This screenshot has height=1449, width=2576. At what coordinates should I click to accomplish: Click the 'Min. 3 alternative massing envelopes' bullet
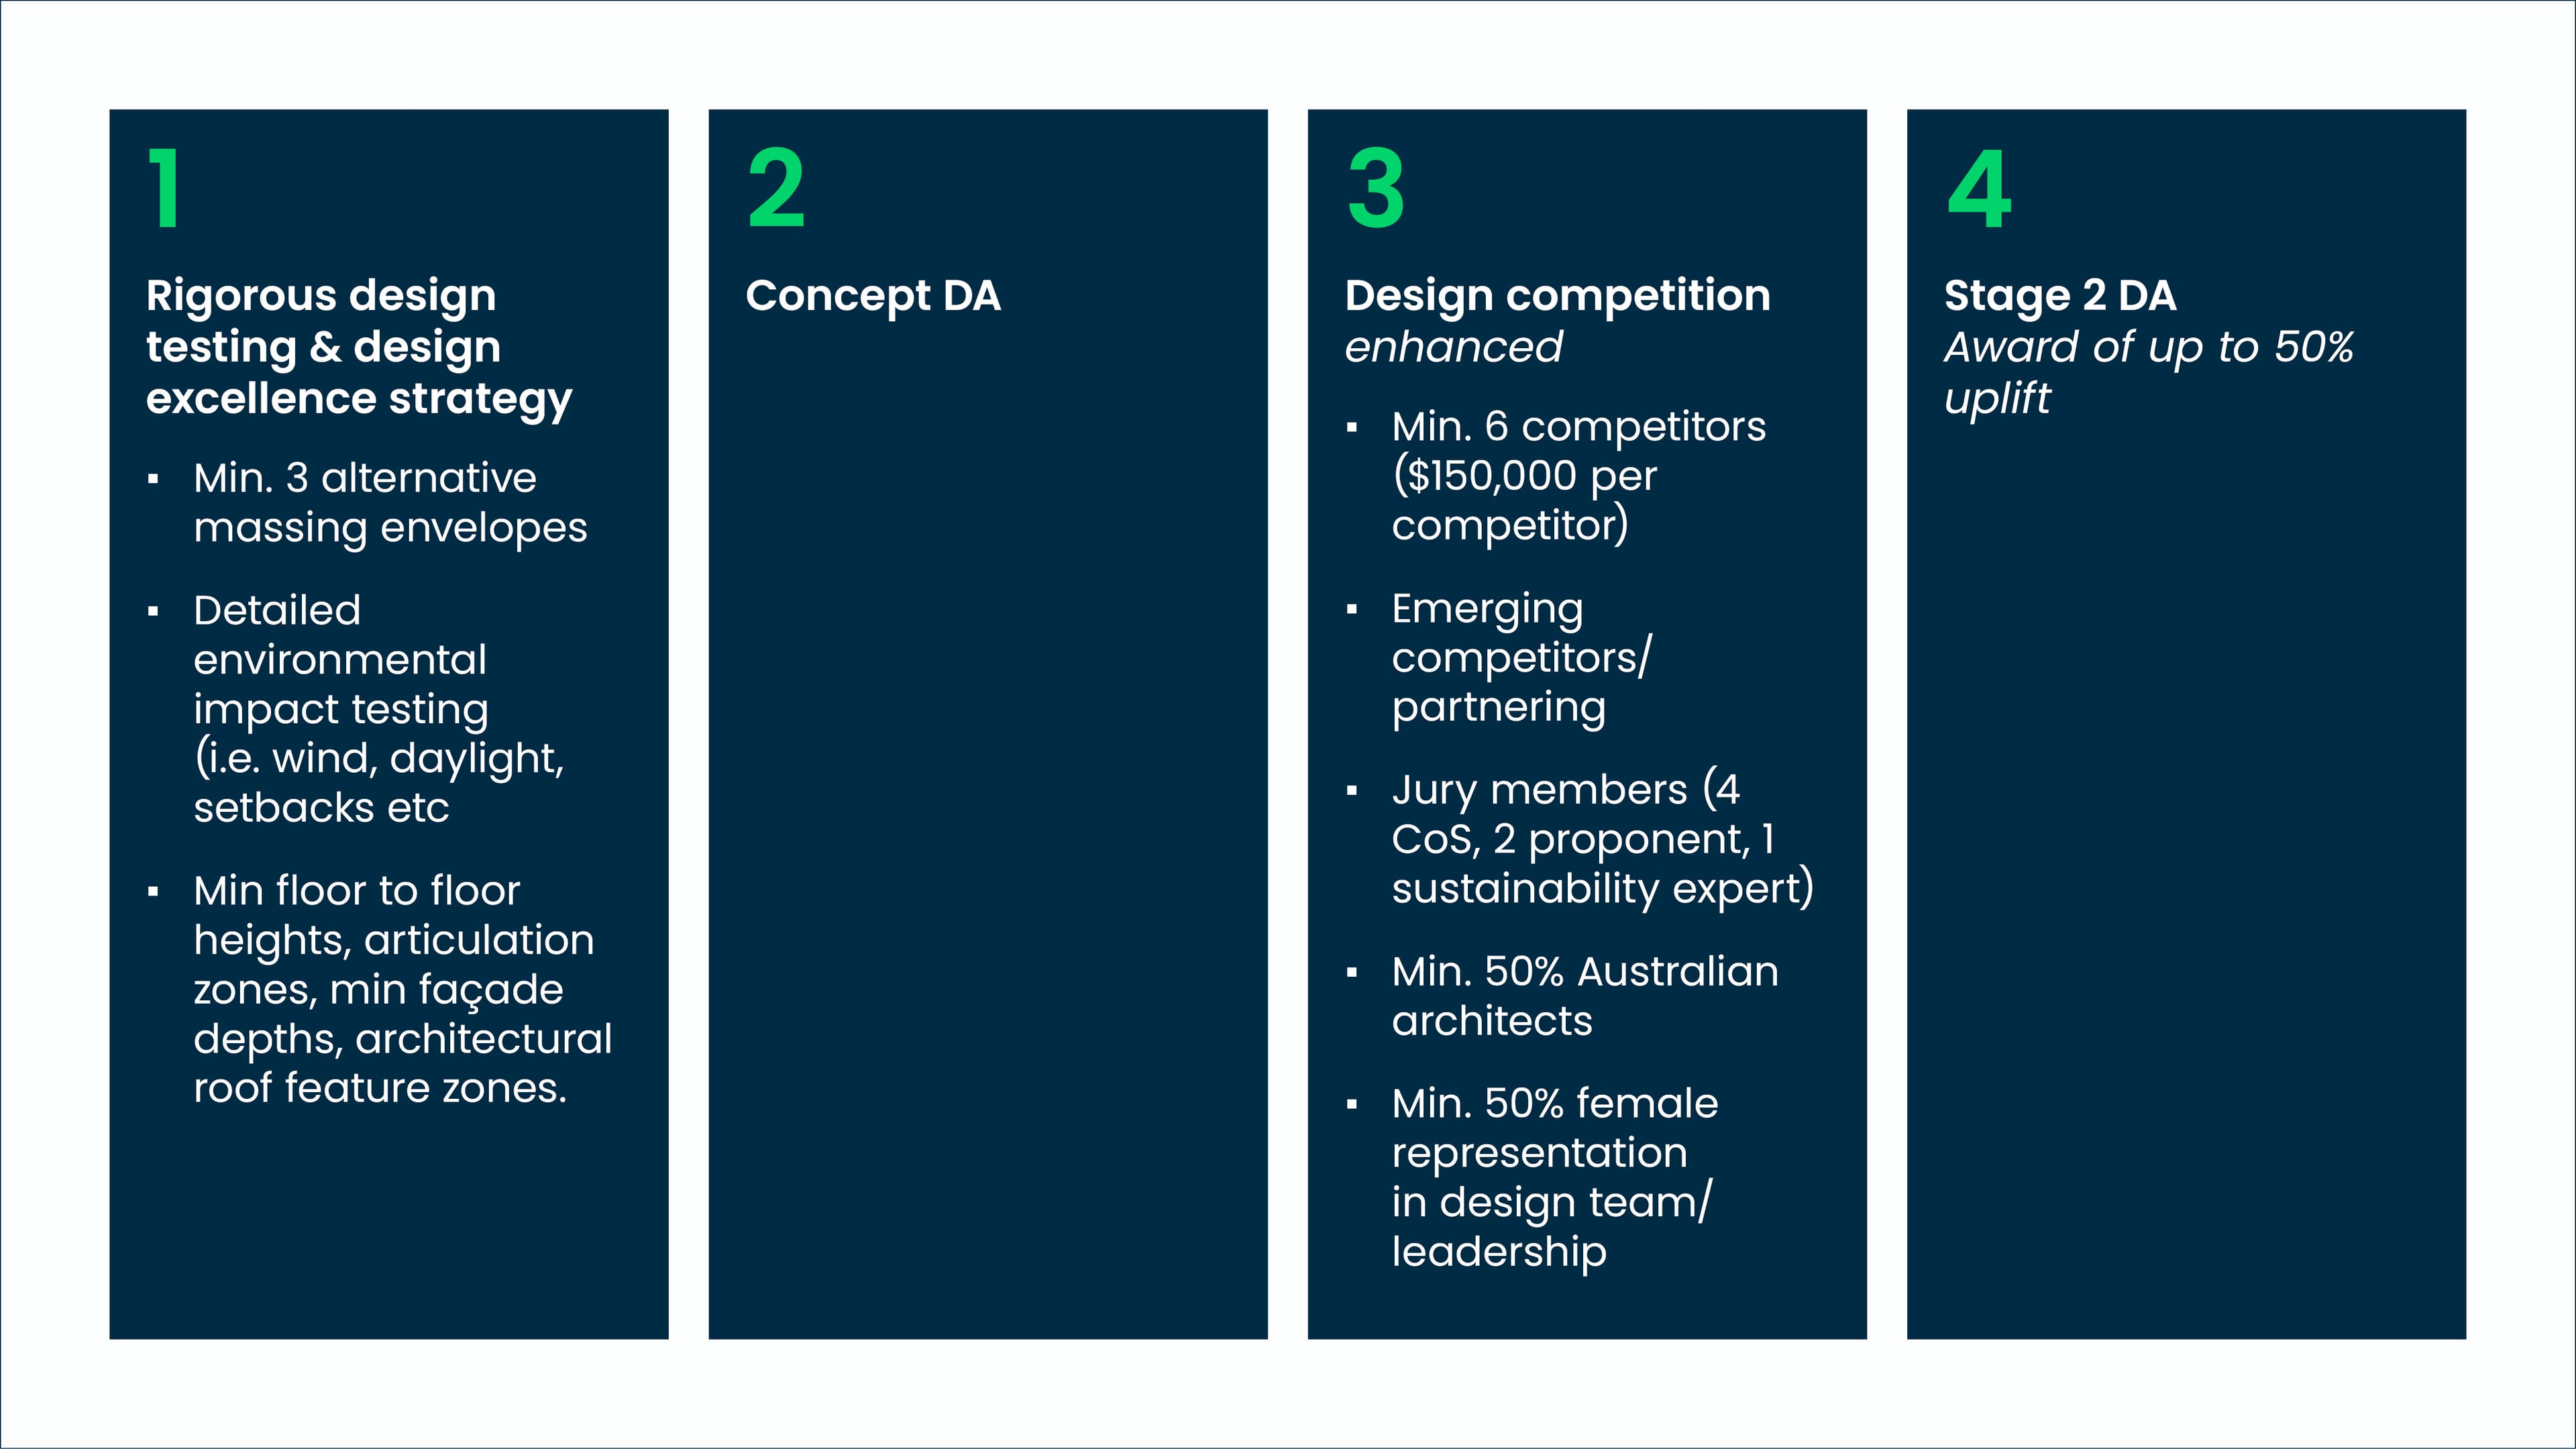pos(390,503)
